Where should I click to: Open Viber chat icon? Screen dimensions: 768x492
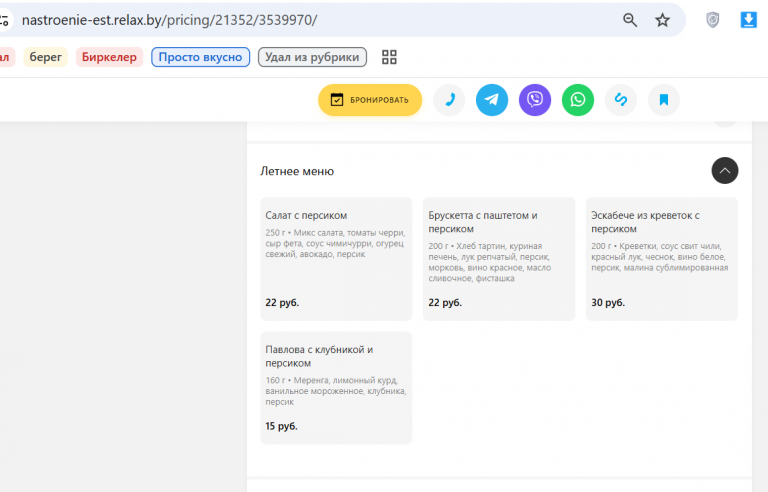[535, 100]
